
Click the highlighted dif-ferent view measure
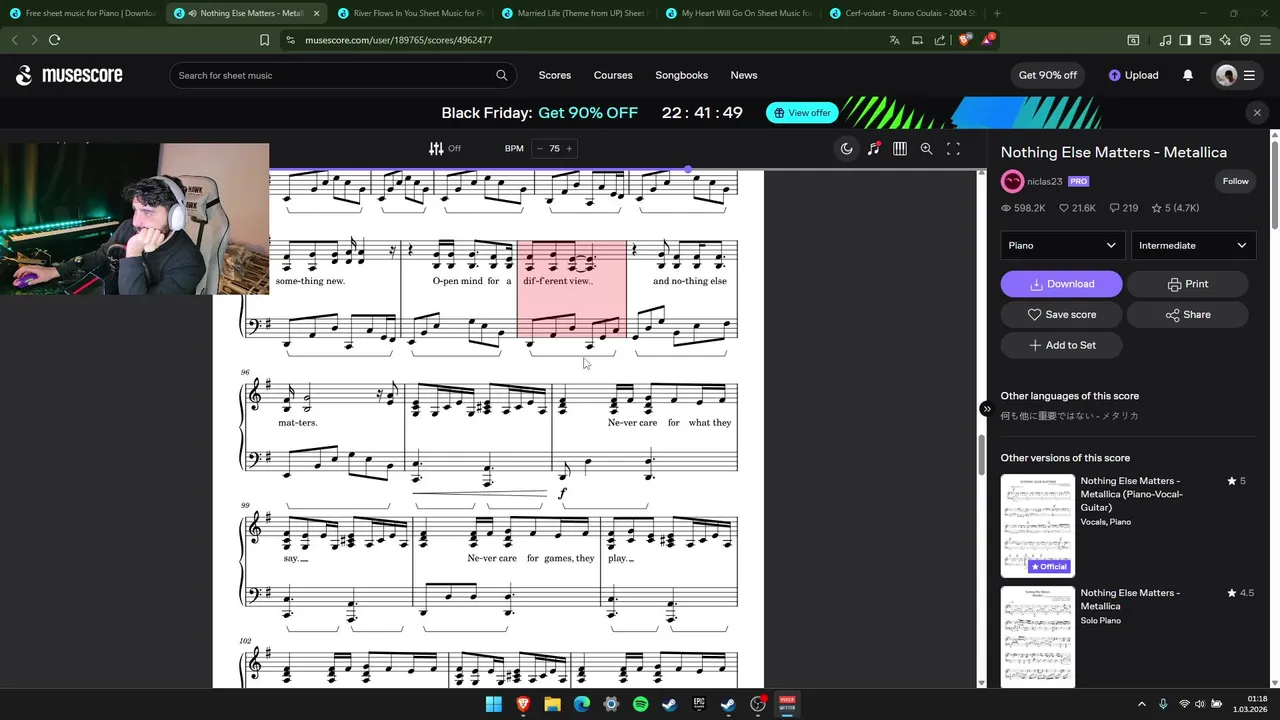click(572, 289)
